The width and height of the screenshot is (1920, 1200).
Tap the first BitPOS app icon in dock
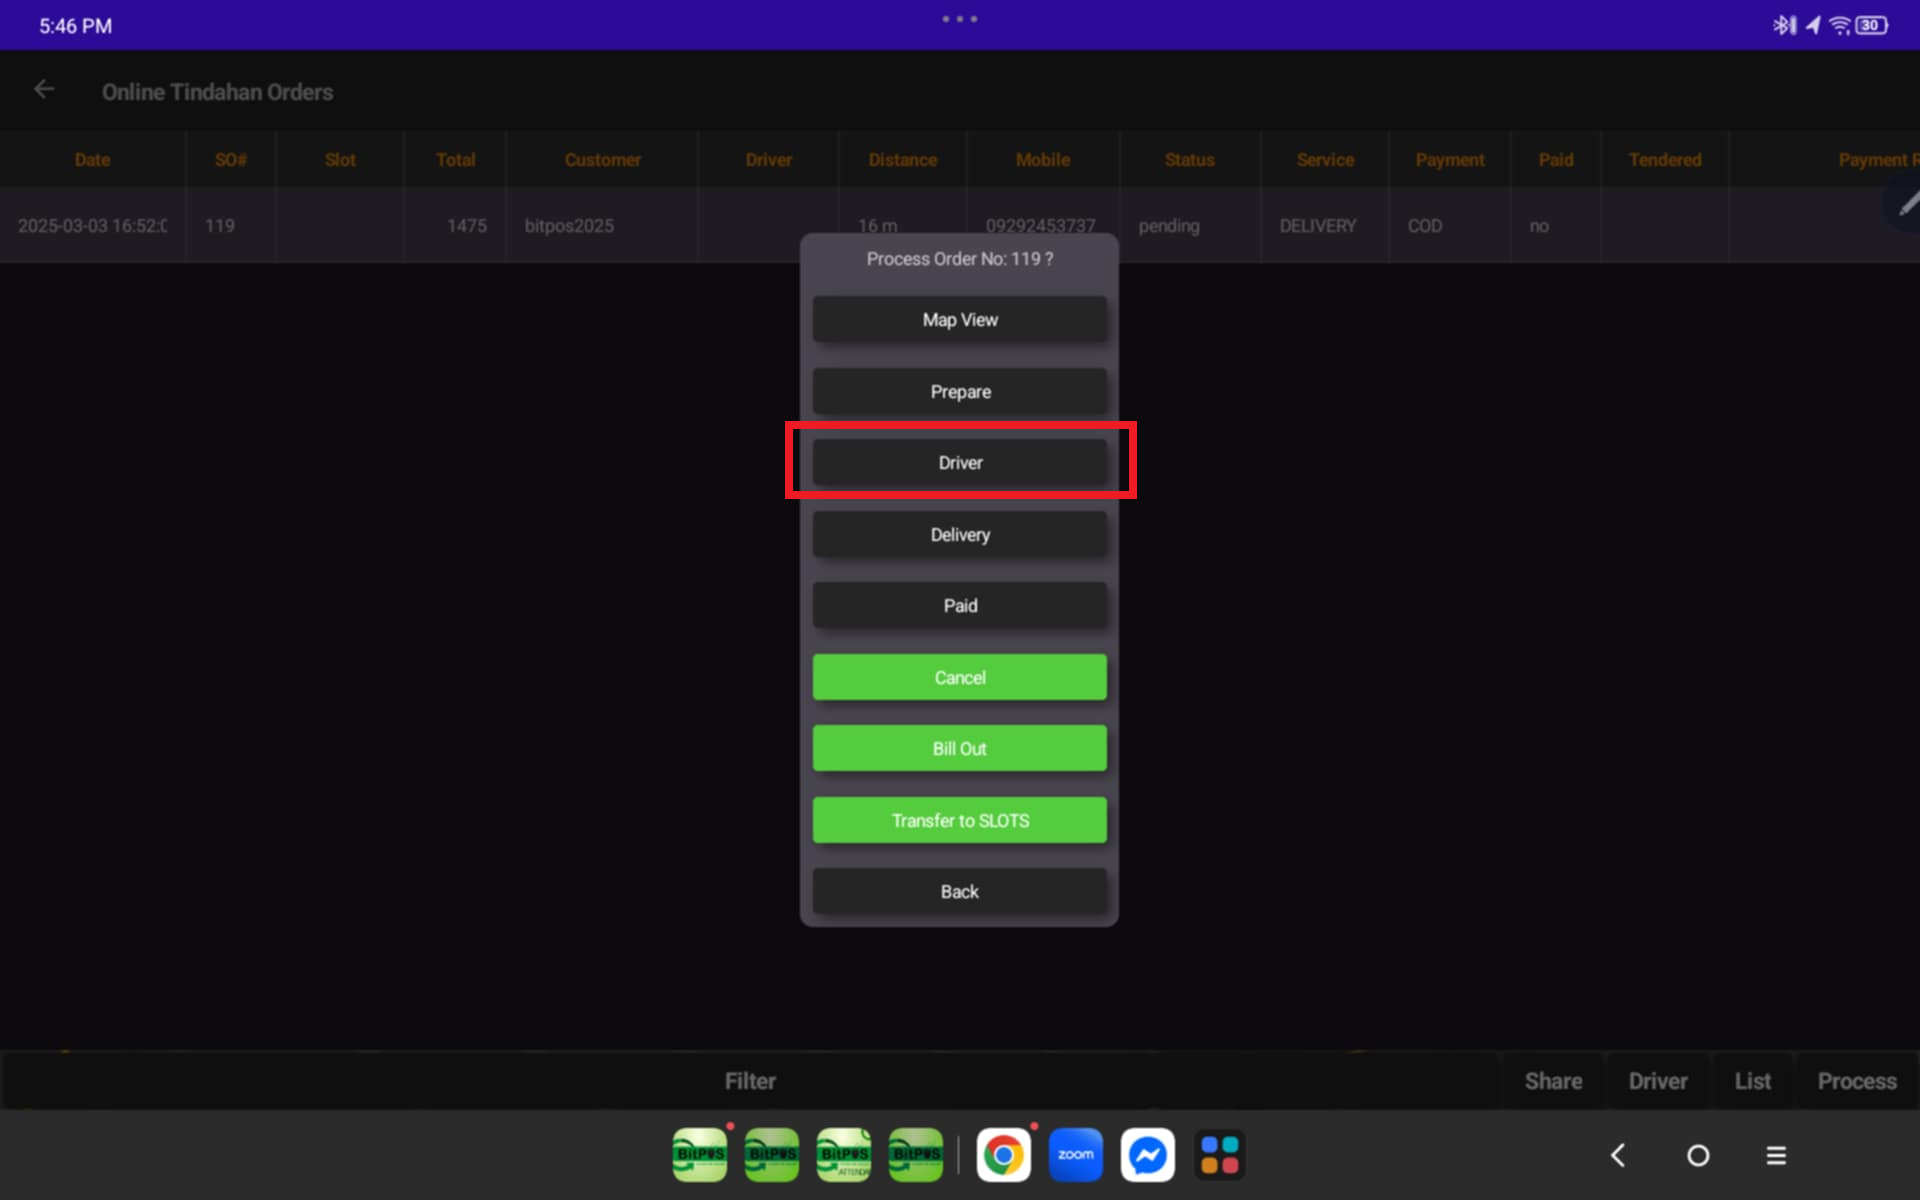click(700, 1155)
